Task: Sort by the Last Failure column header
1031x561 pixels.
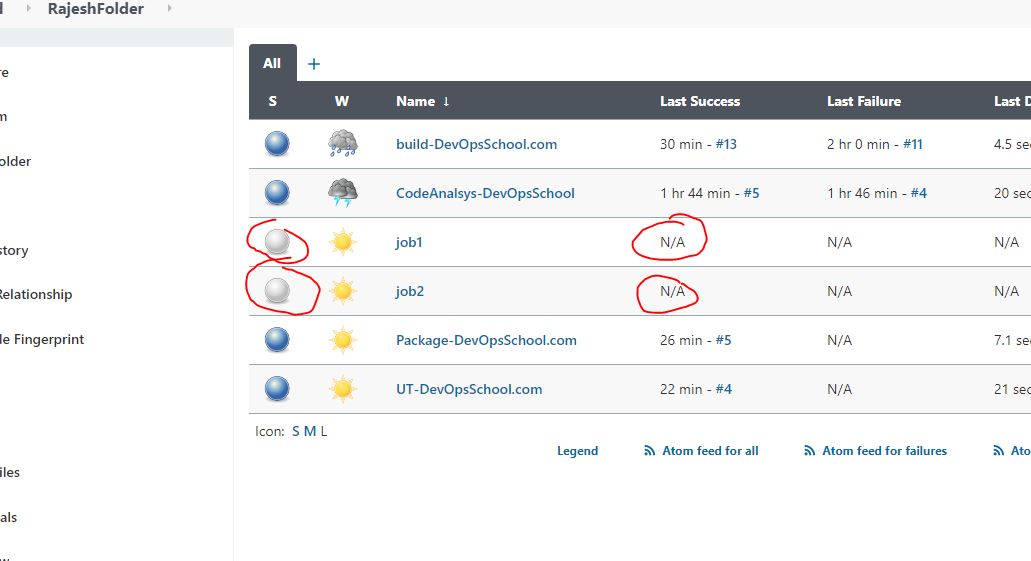Action: [x=864, y=101]
